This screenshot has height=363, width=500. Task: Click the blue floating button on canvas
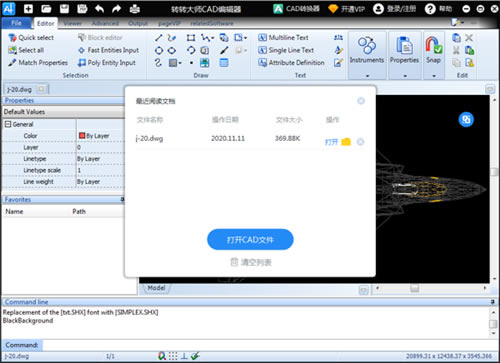point(466,119)
